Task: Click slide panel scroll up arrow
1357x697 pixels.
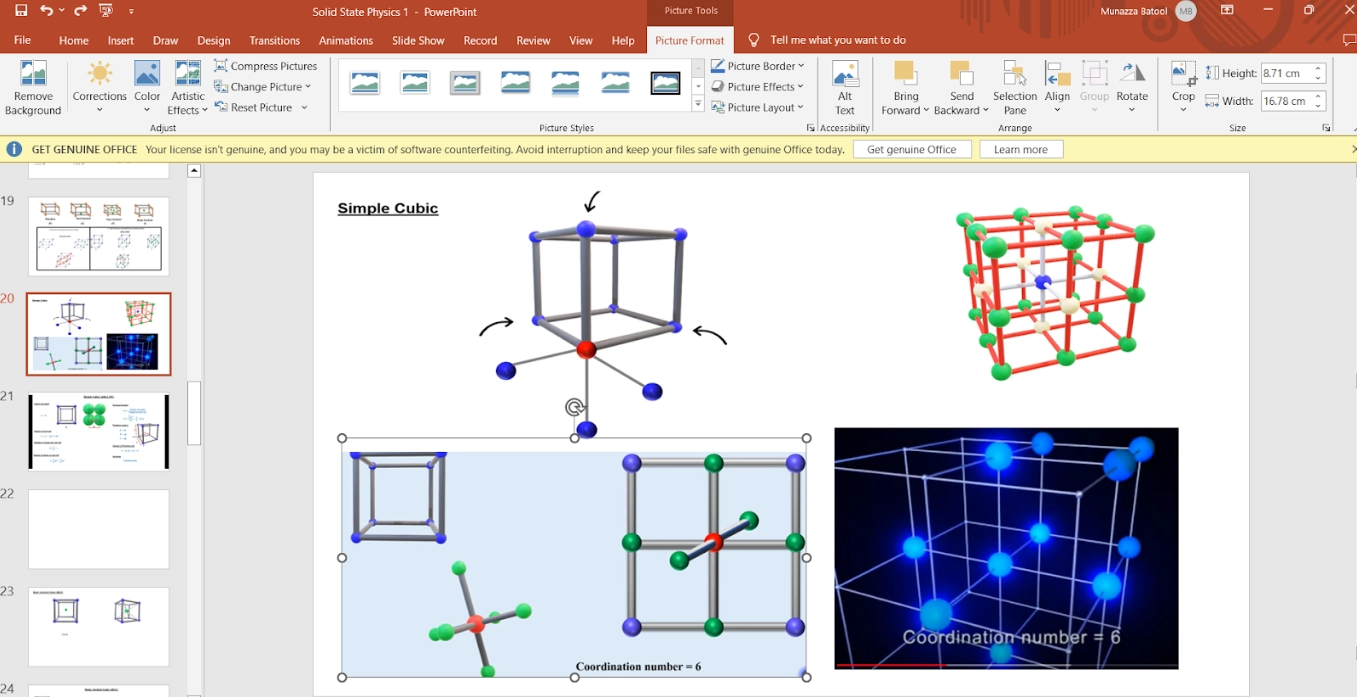Action: click(x=194, y=171)
